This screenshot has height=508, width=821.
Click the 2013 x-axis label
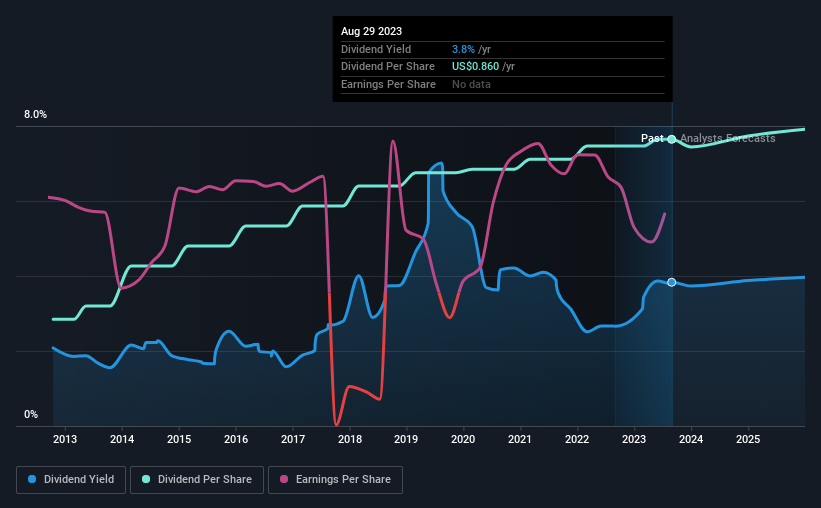pos(65,439)
